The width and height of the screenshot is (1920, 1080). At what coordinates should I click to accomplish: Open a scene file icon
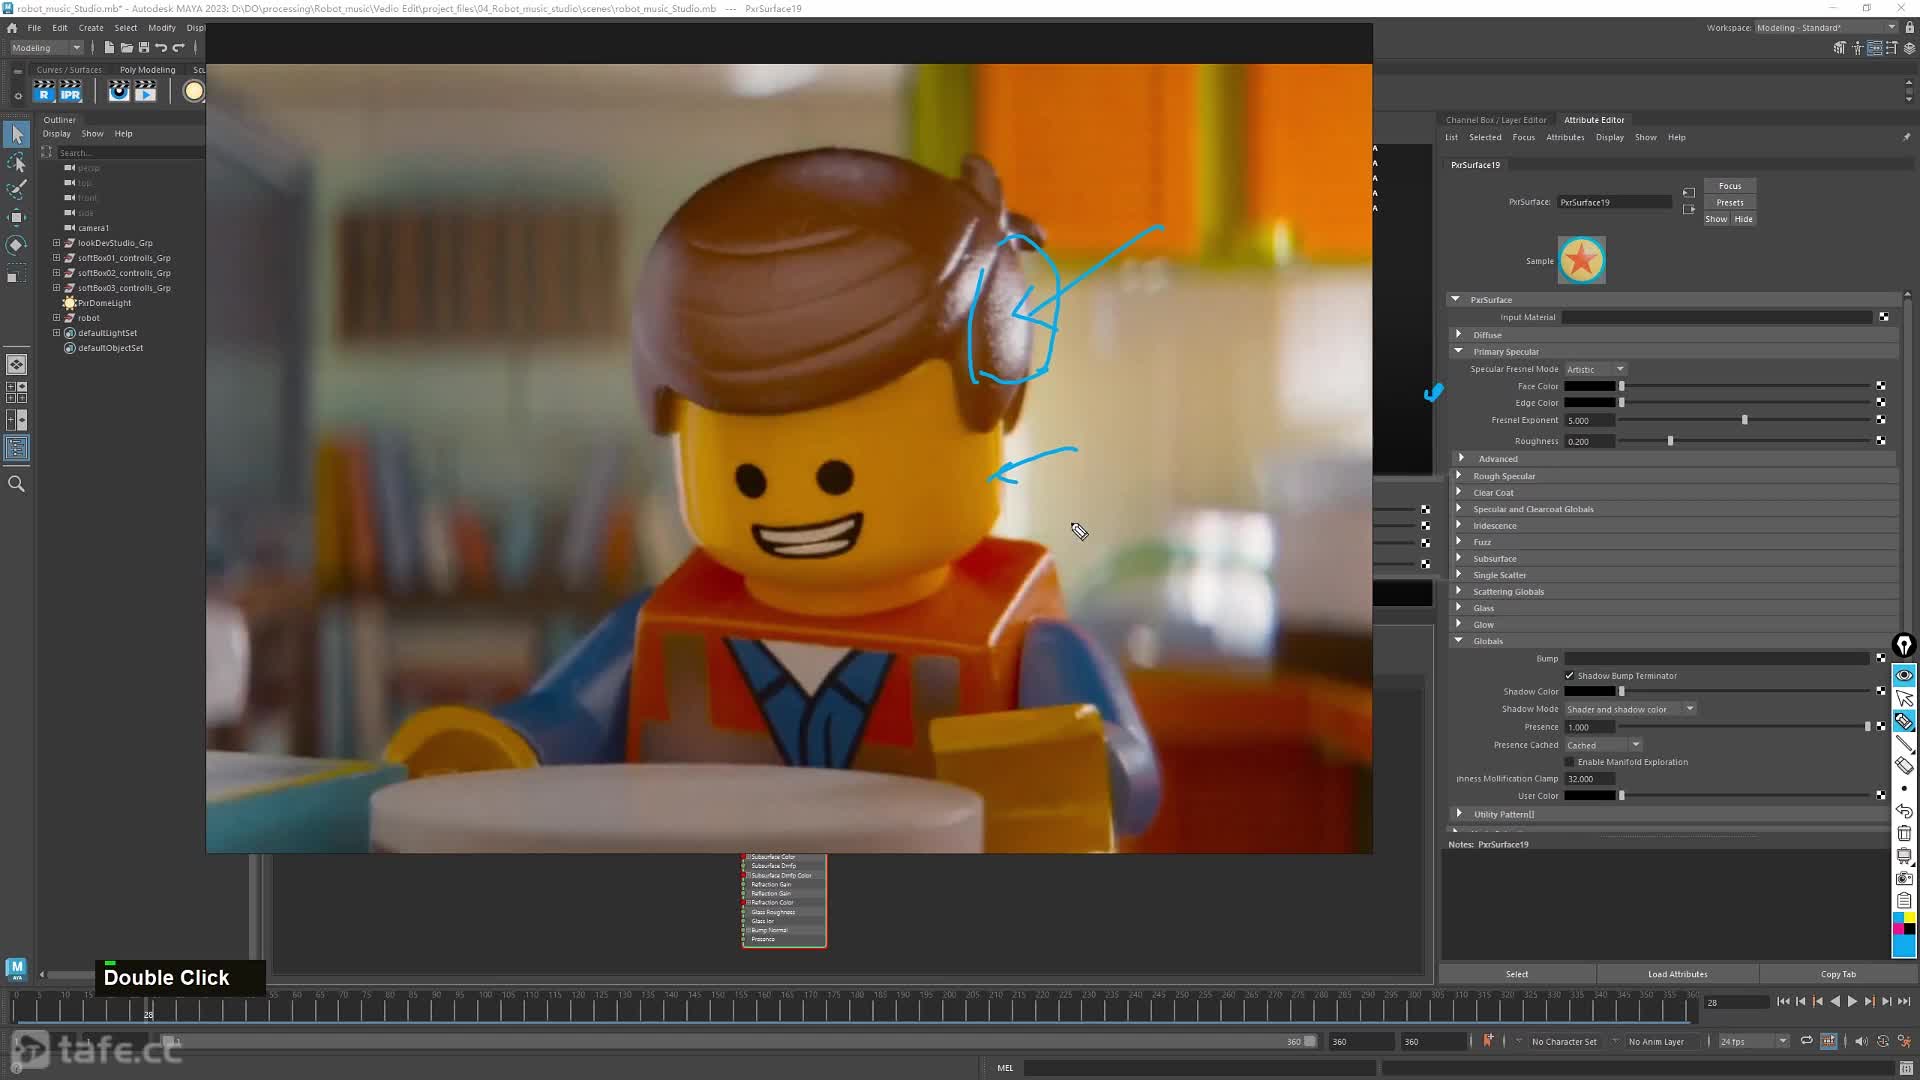point(127,48)
